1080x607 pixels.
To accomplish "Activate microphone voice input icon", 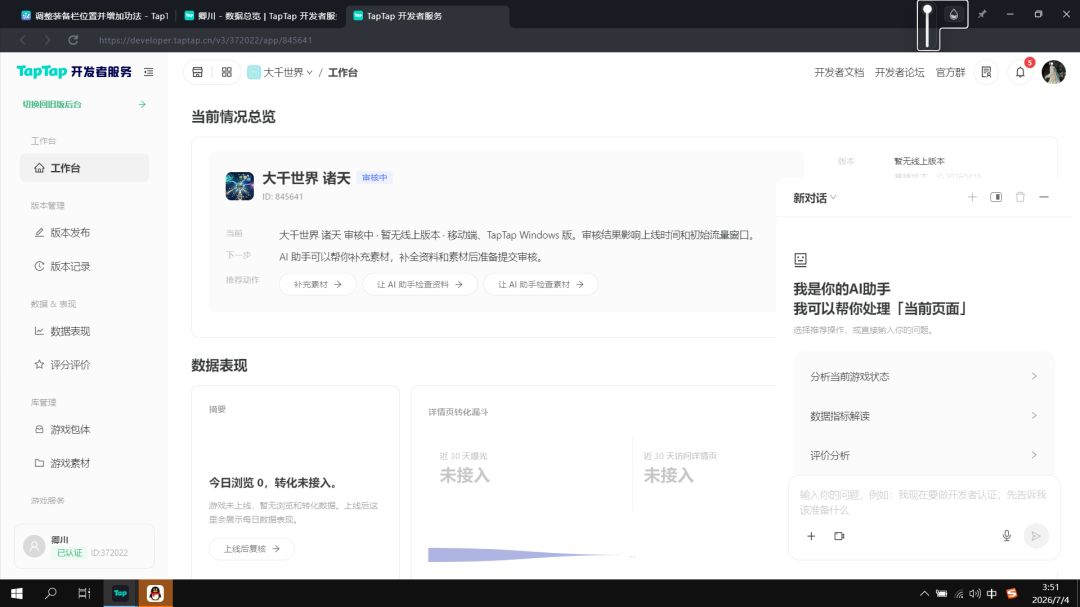I will click(x=1006, y=536).
